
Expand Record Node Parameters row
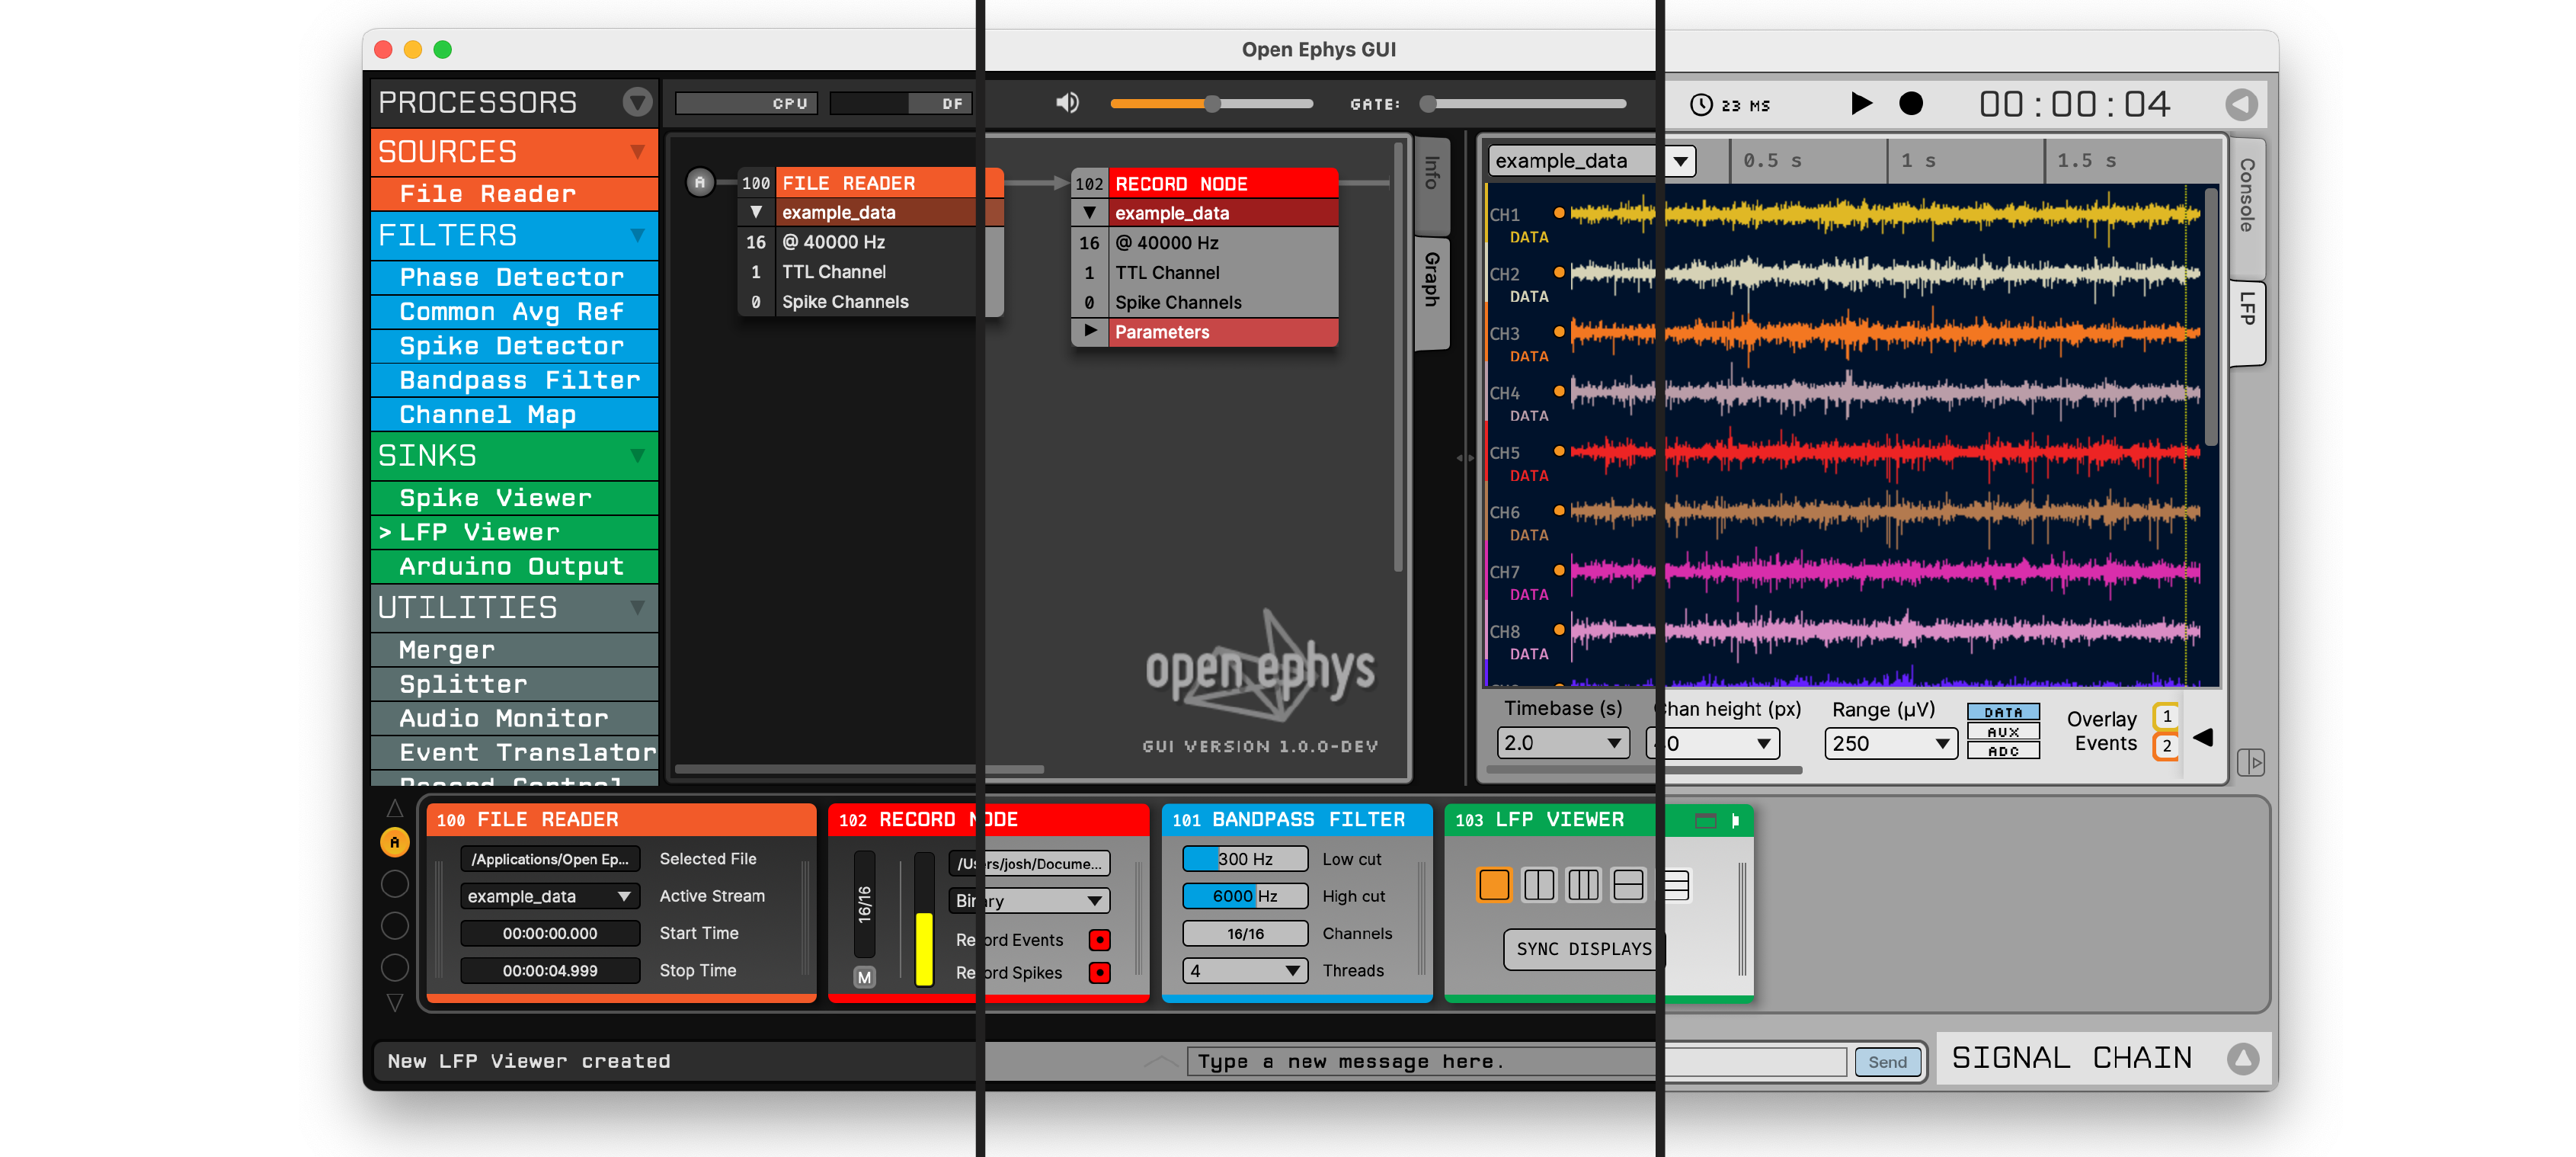1089,331
